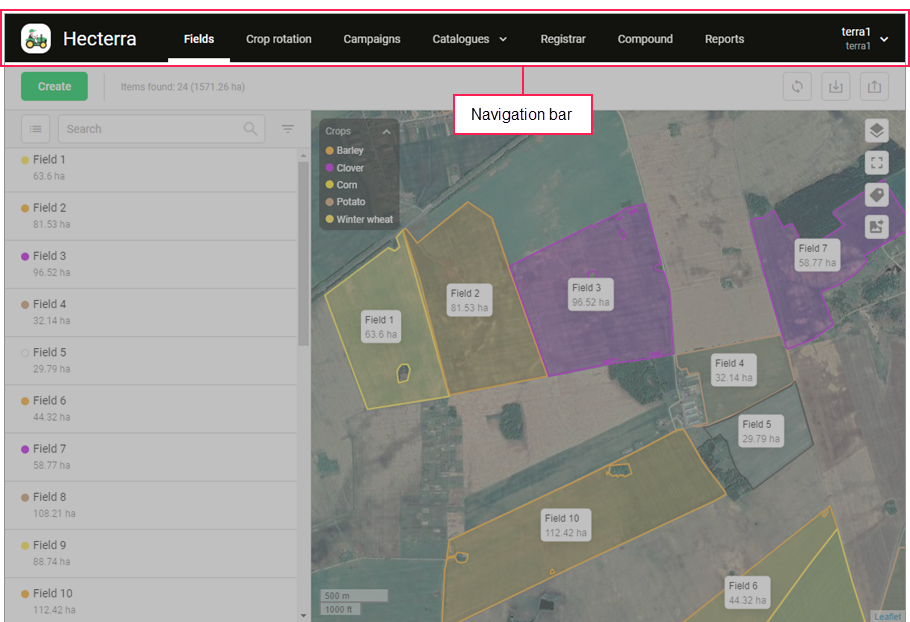Viewport: 910px width, 622px height.
Task: Refresh the fields list
Action: [797, 87]
